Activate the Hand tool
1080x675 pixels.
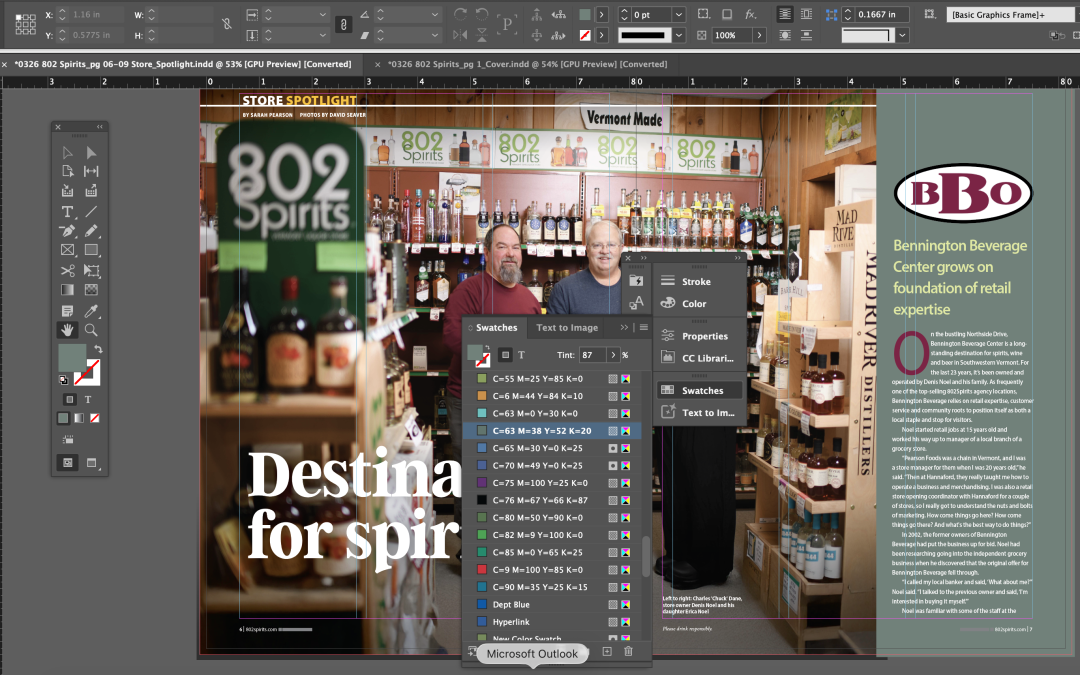(x=66, y=329)
